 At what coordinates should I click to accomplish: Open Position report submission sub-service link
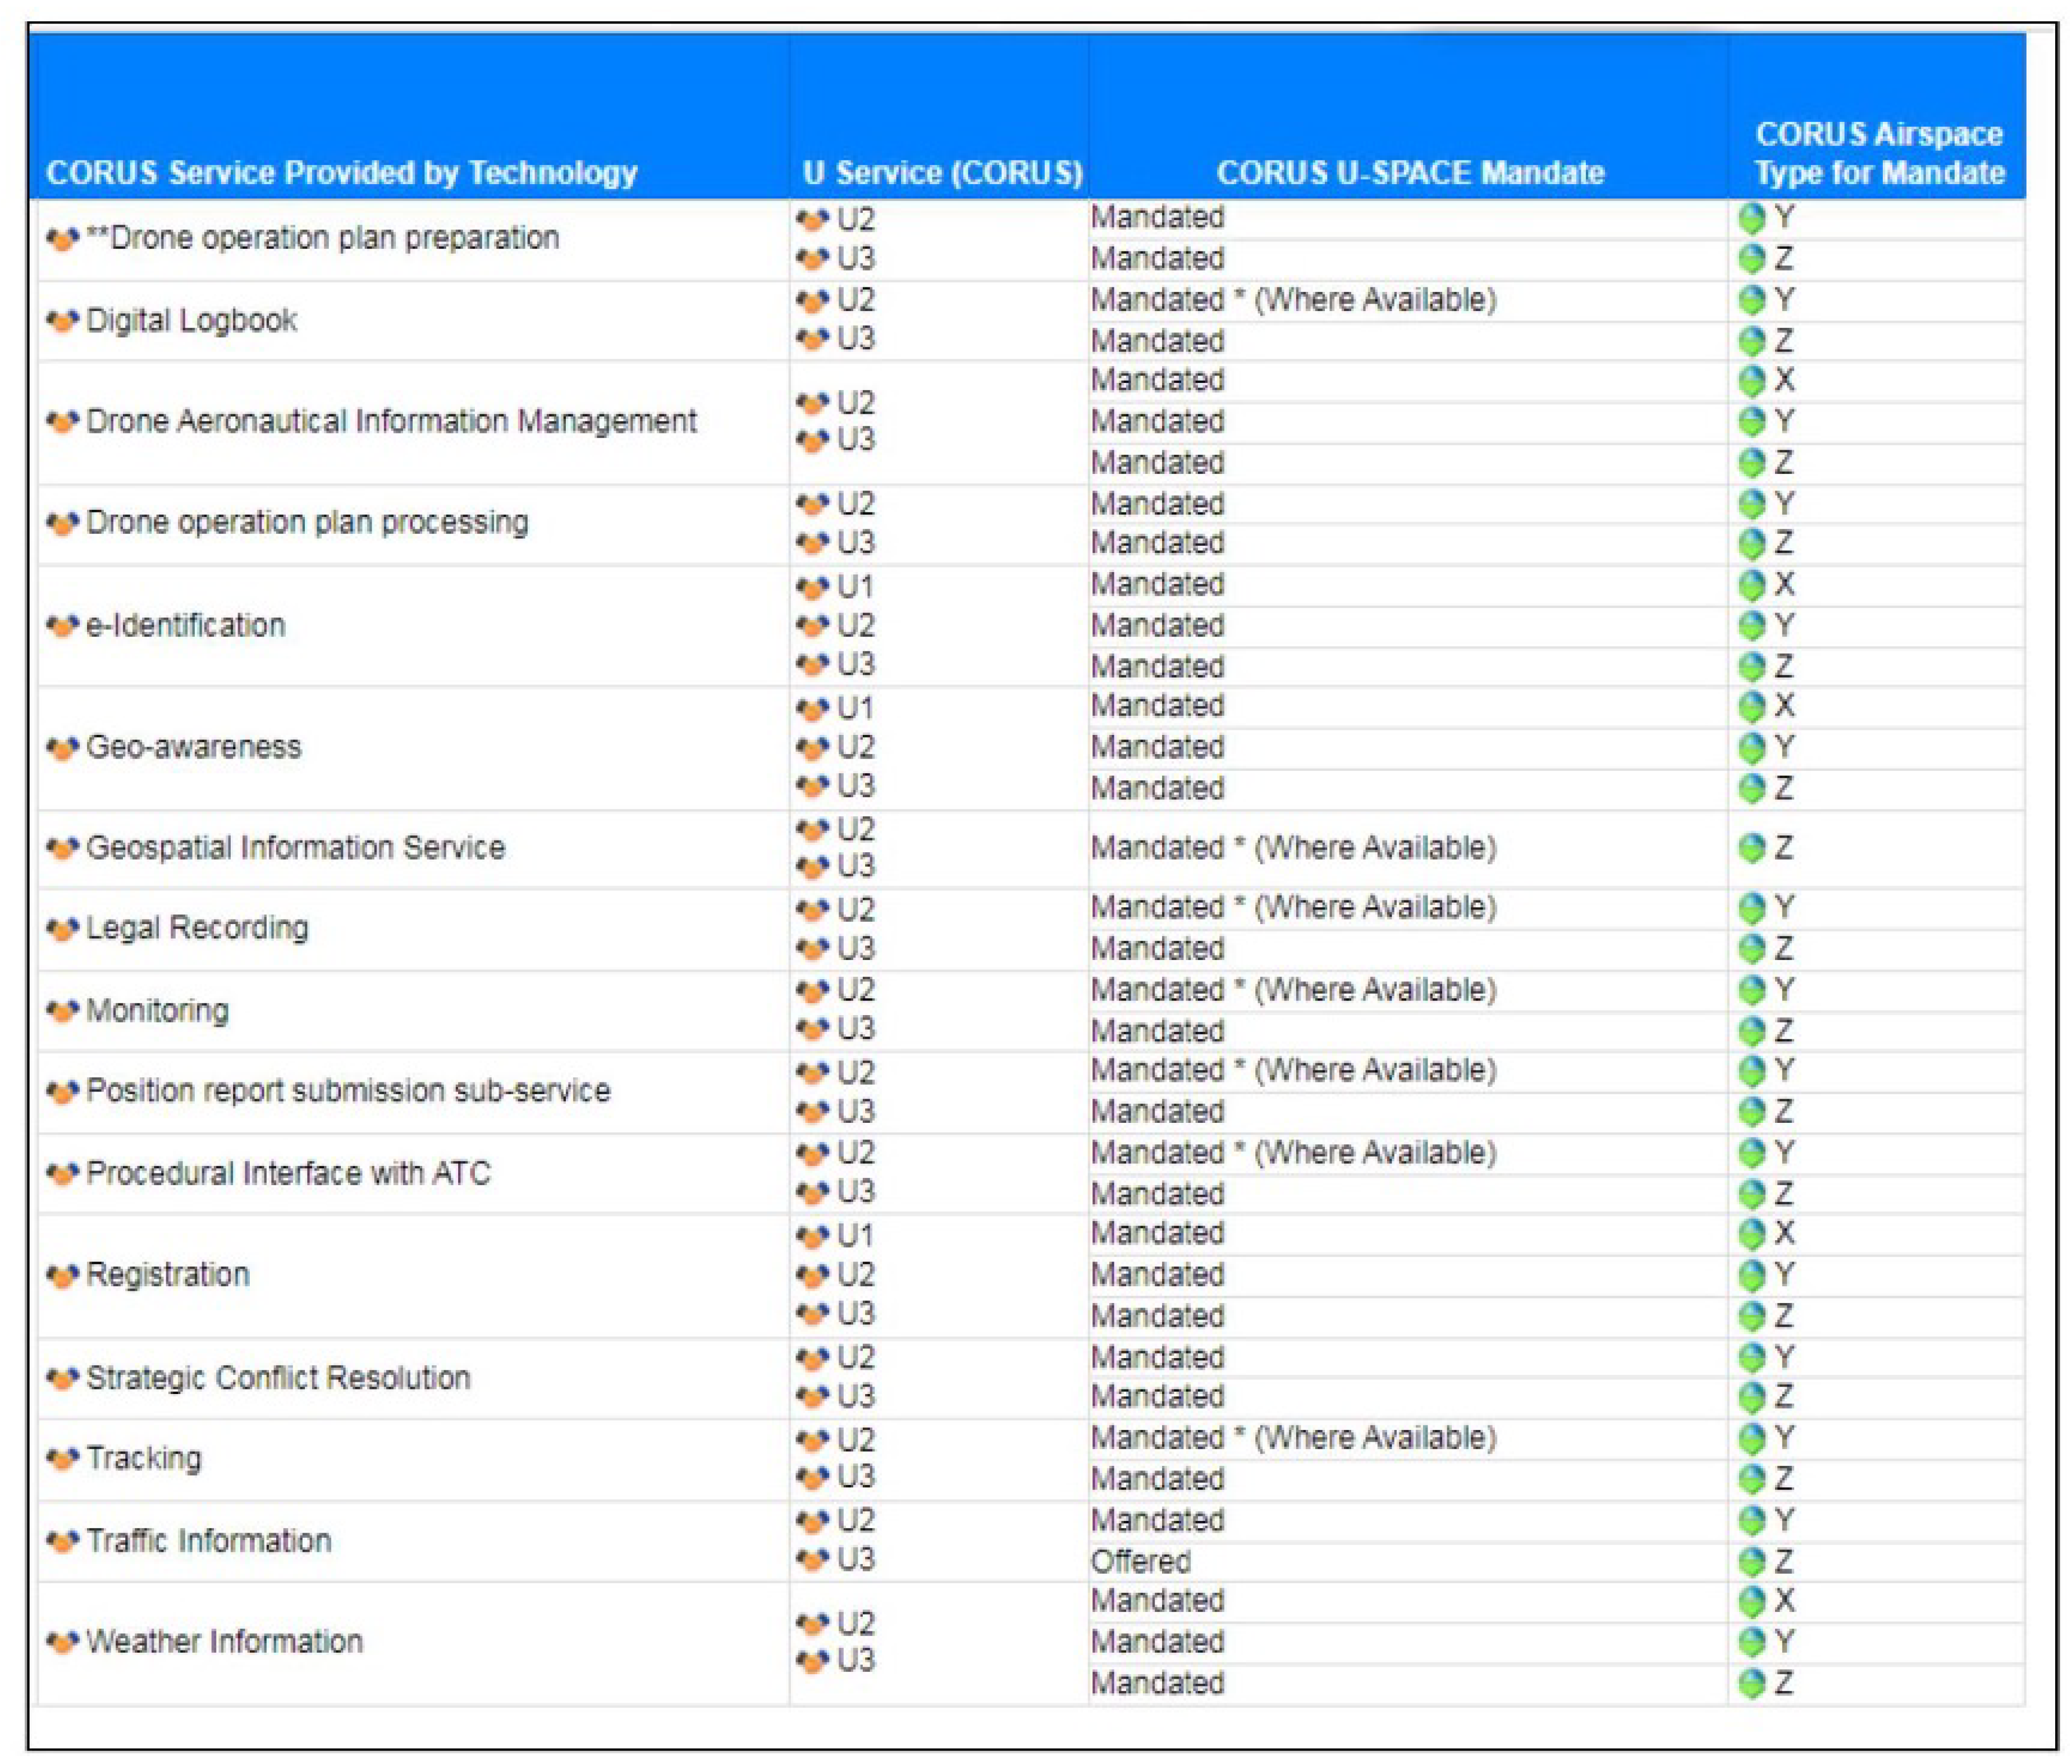[348, 1090]
